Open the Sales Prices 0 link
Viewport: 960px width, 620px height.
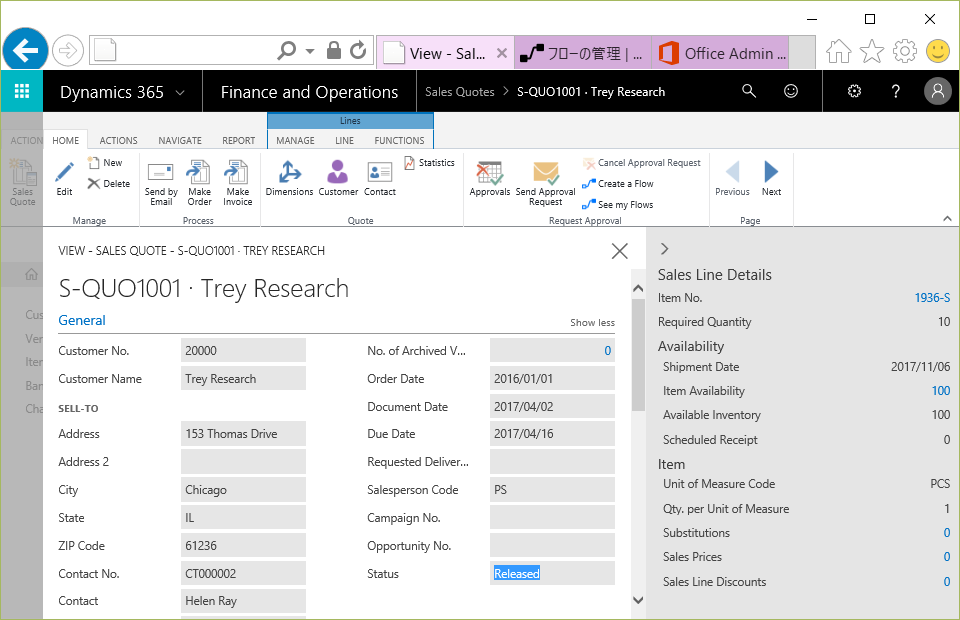pos(947,556)
